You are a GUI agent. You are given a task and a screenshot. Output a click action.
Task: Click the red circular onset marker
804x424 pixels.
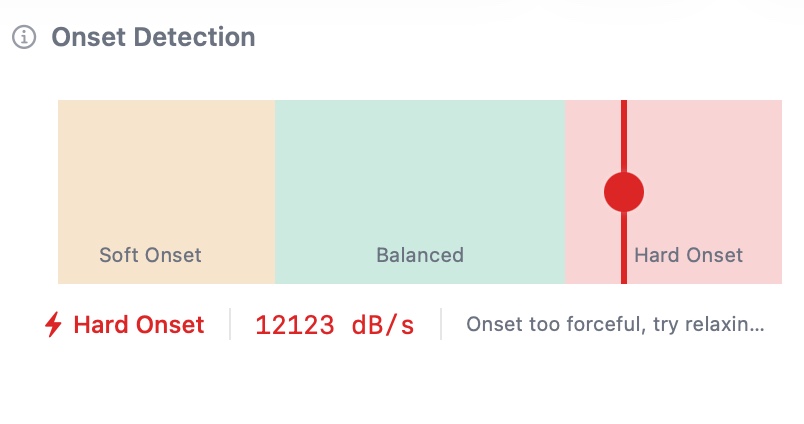pos(624,191)
